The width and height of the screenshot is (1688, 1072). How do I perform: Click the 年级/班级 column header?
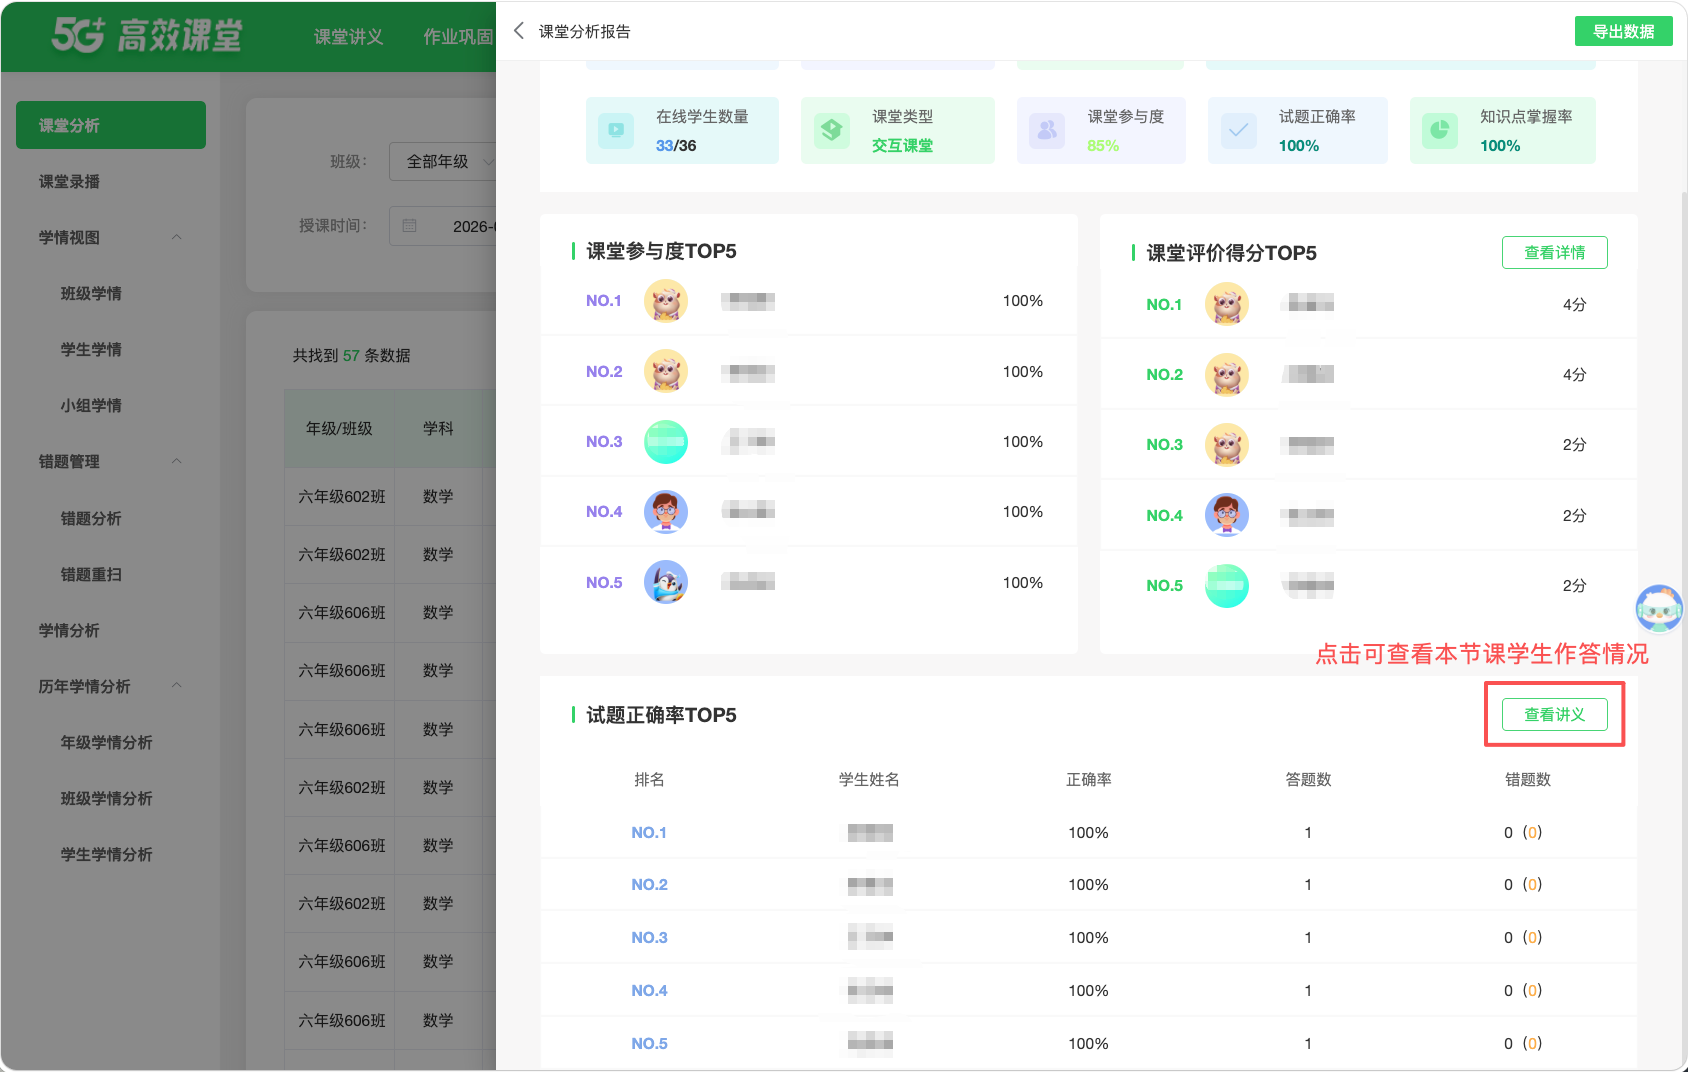click(339, 428)
